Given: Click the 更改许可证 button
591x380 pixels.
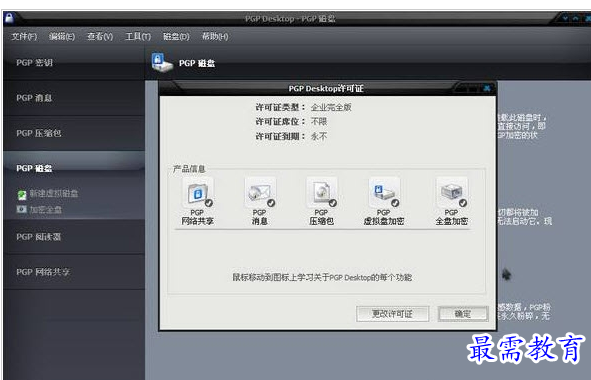Looking at the screenshot, I should [x=392, y=314].
